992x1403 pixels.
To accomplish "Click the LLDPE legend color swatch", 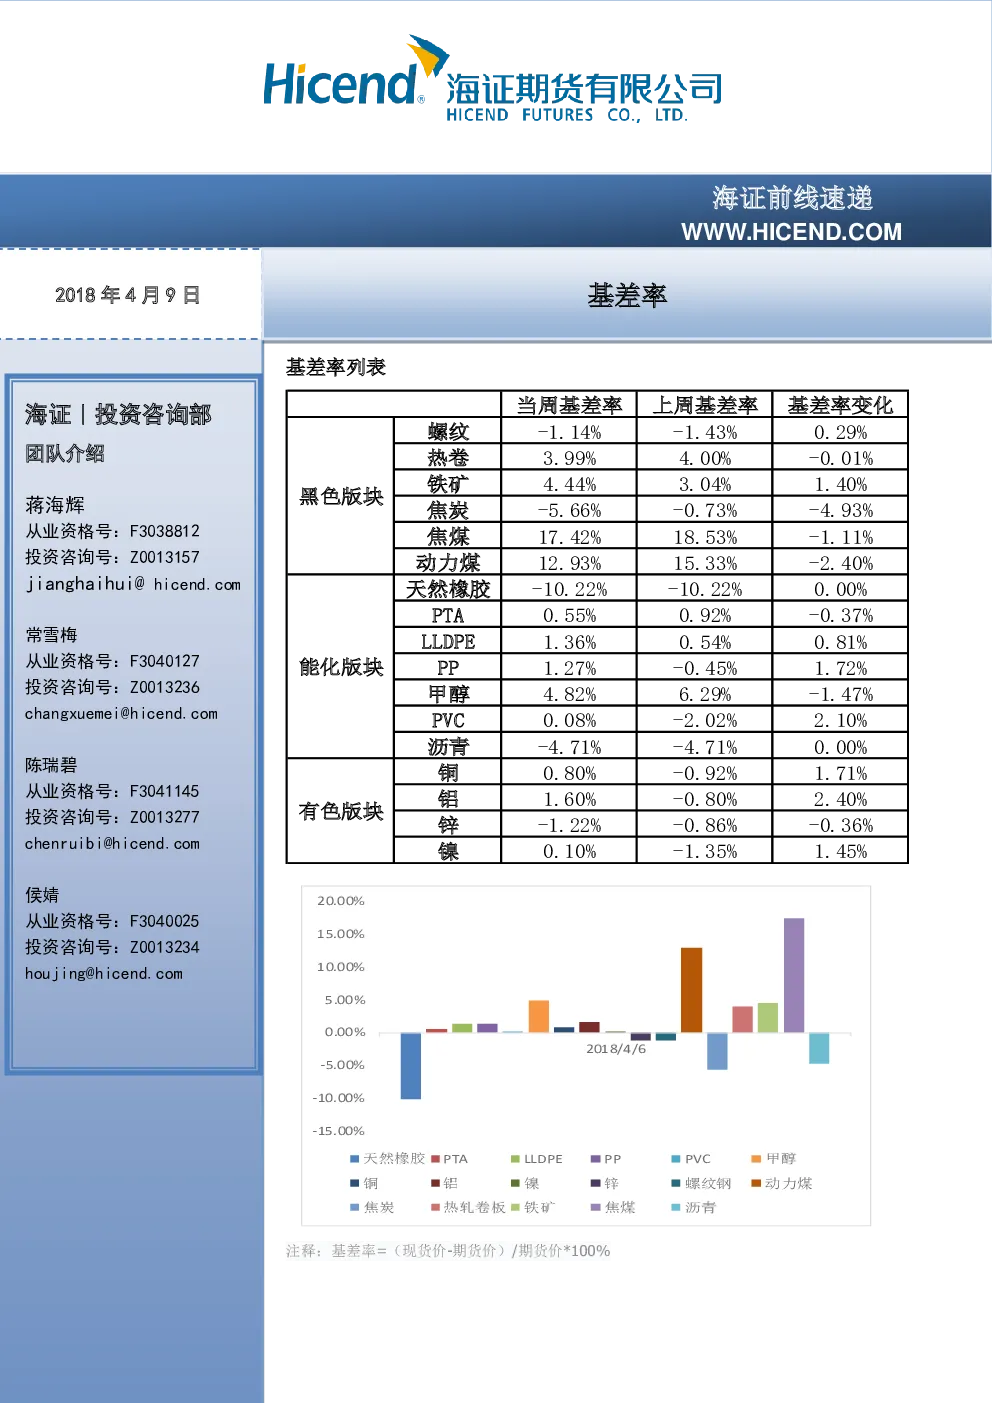I will click(x=515, y=1159).
